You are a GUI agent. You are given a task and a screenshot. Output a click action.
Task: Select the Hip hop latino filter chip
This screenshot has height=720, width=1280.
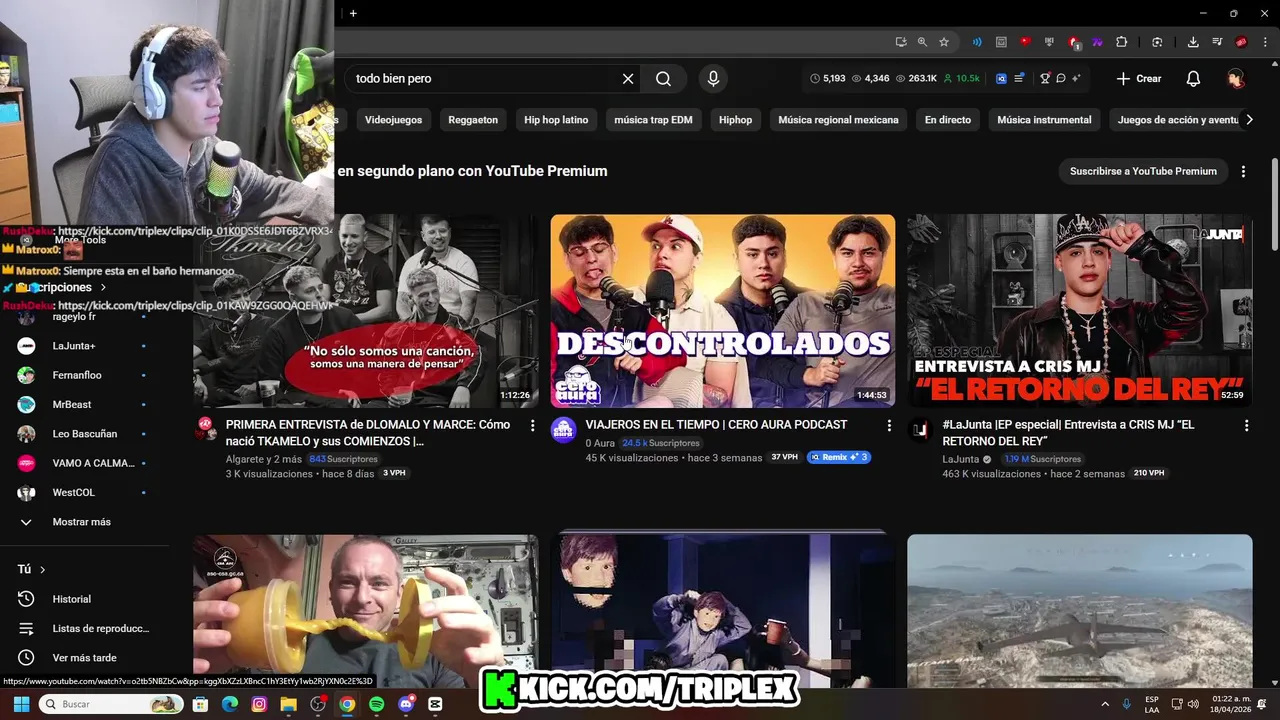click(556, 120)
